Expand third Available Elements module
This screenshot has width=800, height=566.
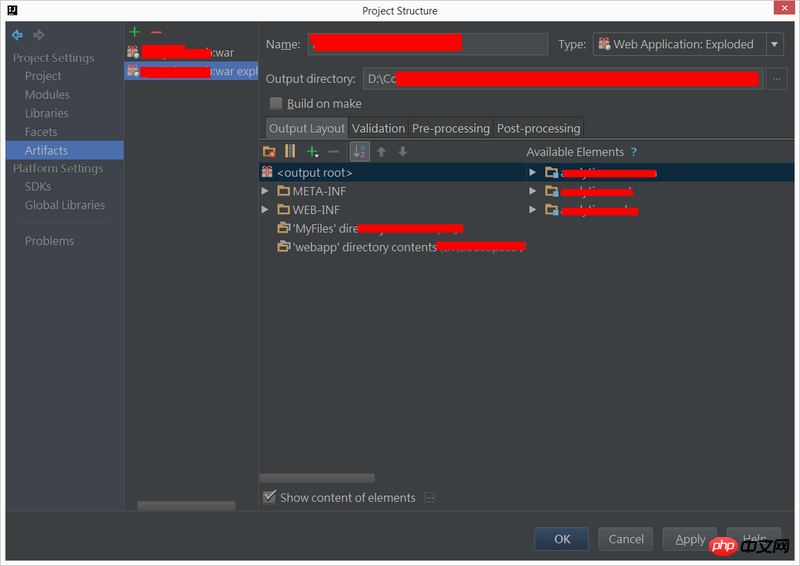pos(533,209)
